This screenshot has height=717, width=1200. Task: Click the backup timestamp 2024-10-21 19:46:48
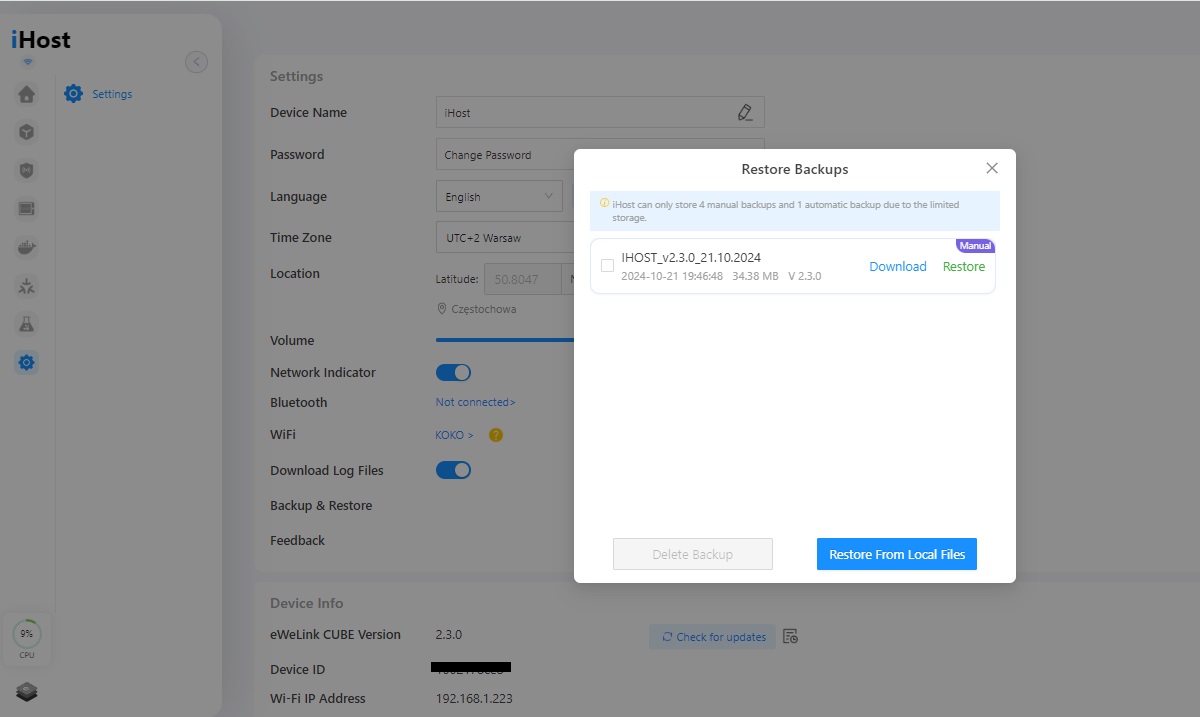tap(672, 276)
